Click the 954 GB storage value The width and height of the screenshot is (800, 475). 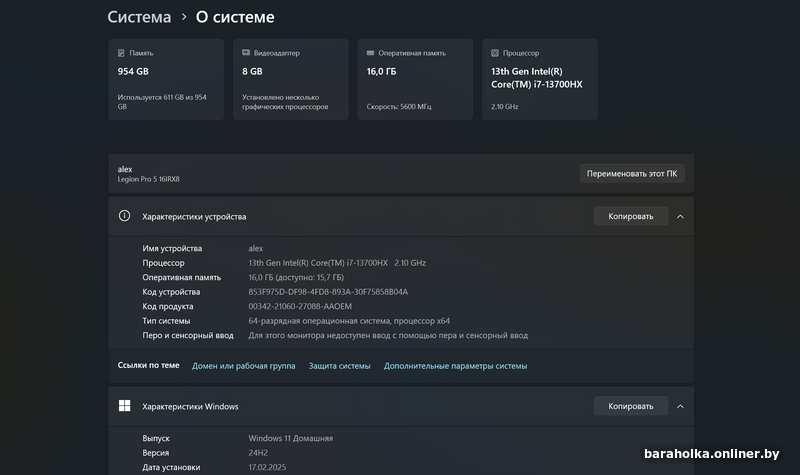pos(133,71)
